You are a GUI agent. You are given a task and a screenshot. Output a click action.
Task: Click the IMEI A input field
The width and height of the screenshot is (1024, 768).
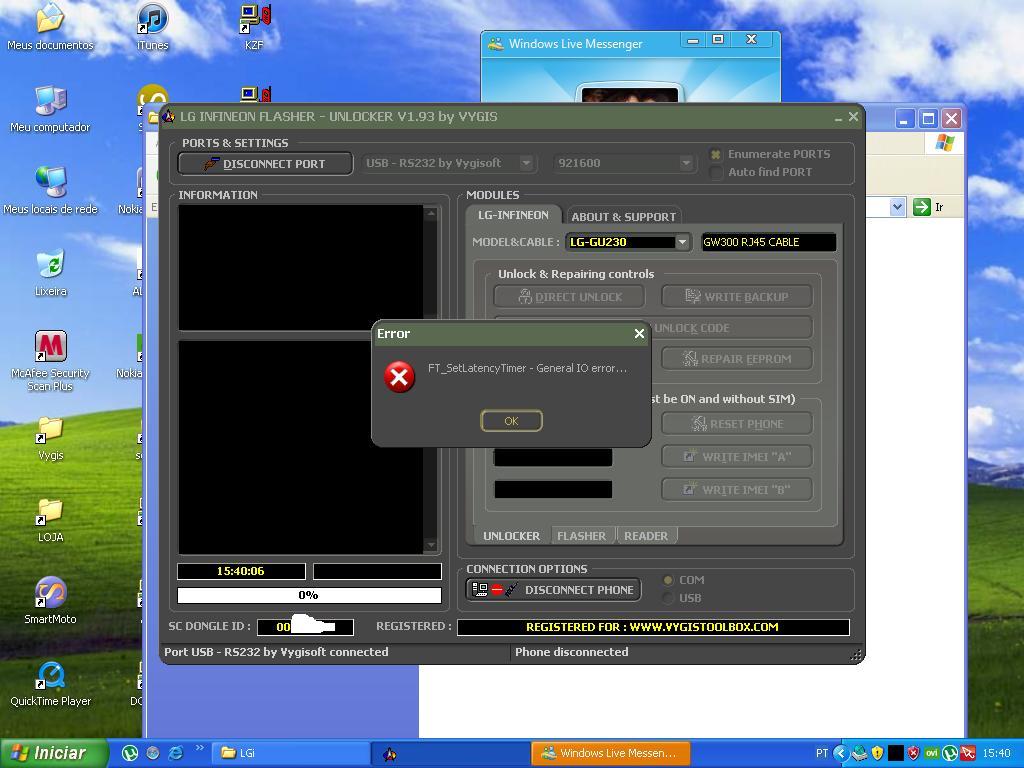tap(553, 457)
